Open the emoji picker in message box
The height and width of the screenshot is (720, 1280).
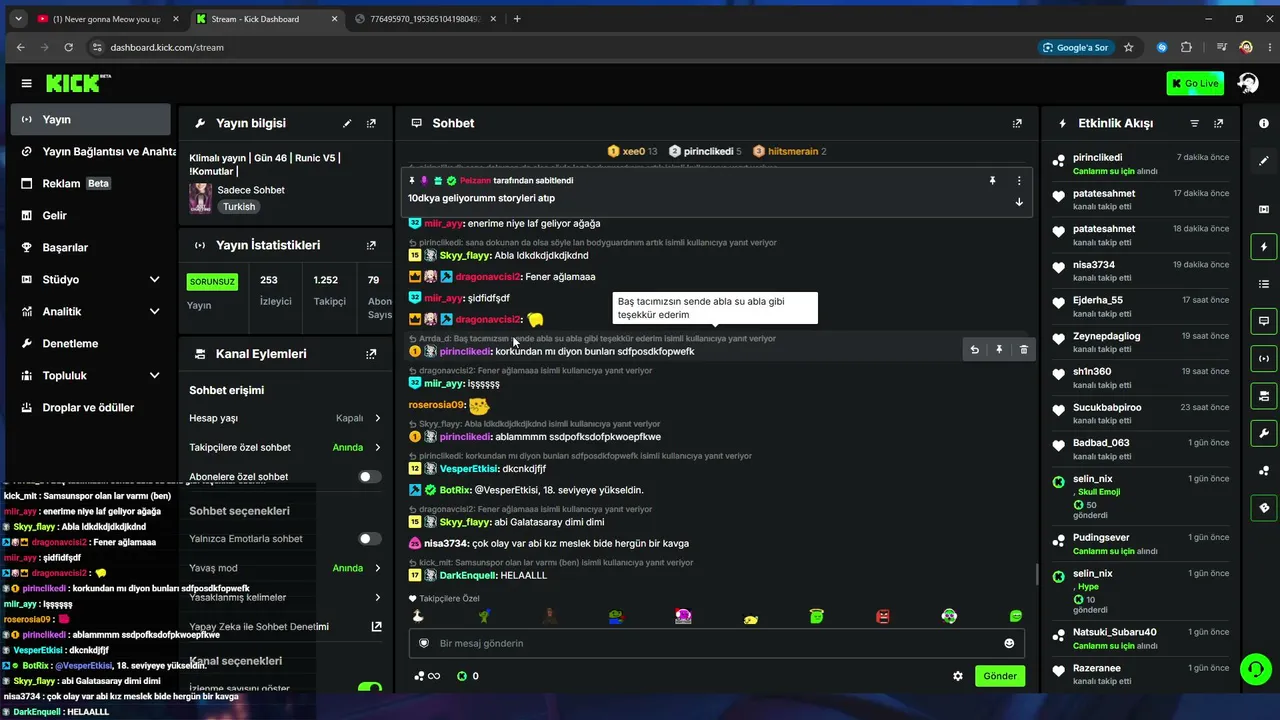tap(1009, 643)
